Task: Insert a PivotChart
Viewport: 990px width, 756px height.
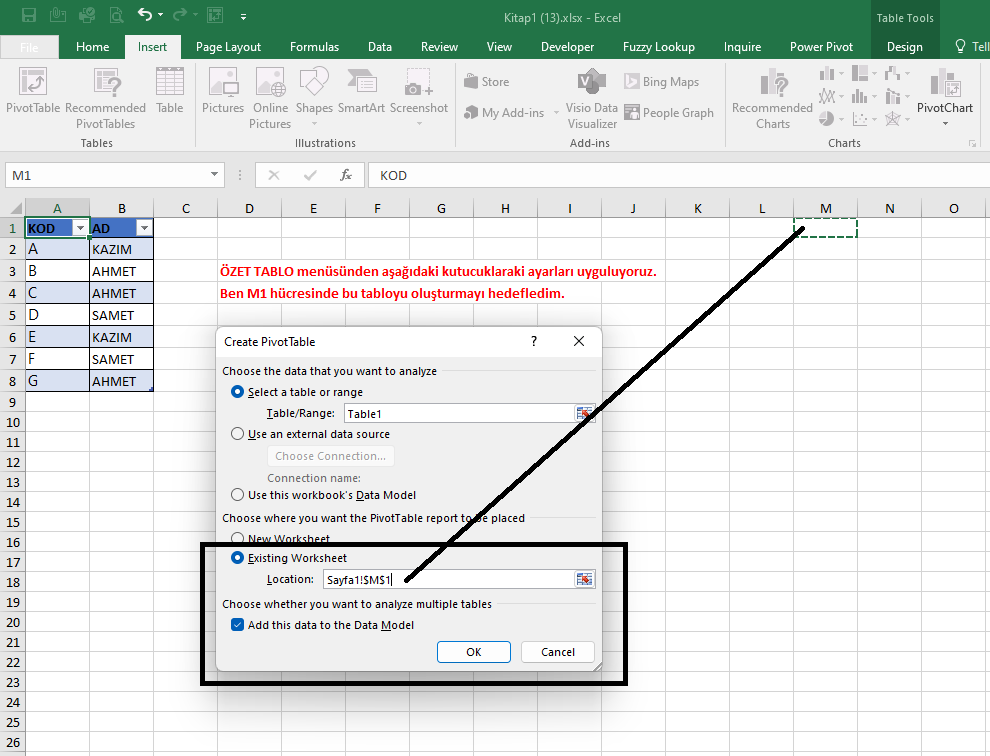Action: tap(945, 92)
